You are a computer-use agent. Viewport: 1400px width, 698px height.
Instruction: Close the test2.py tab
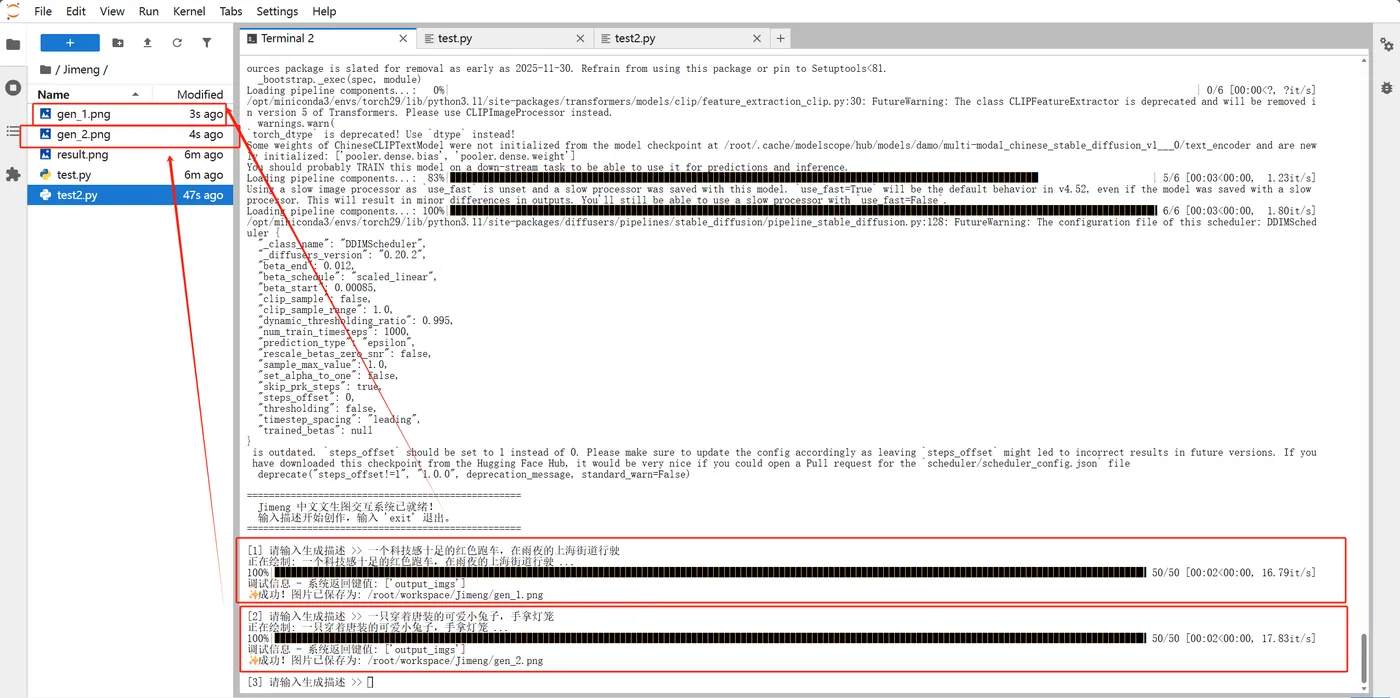757,38
